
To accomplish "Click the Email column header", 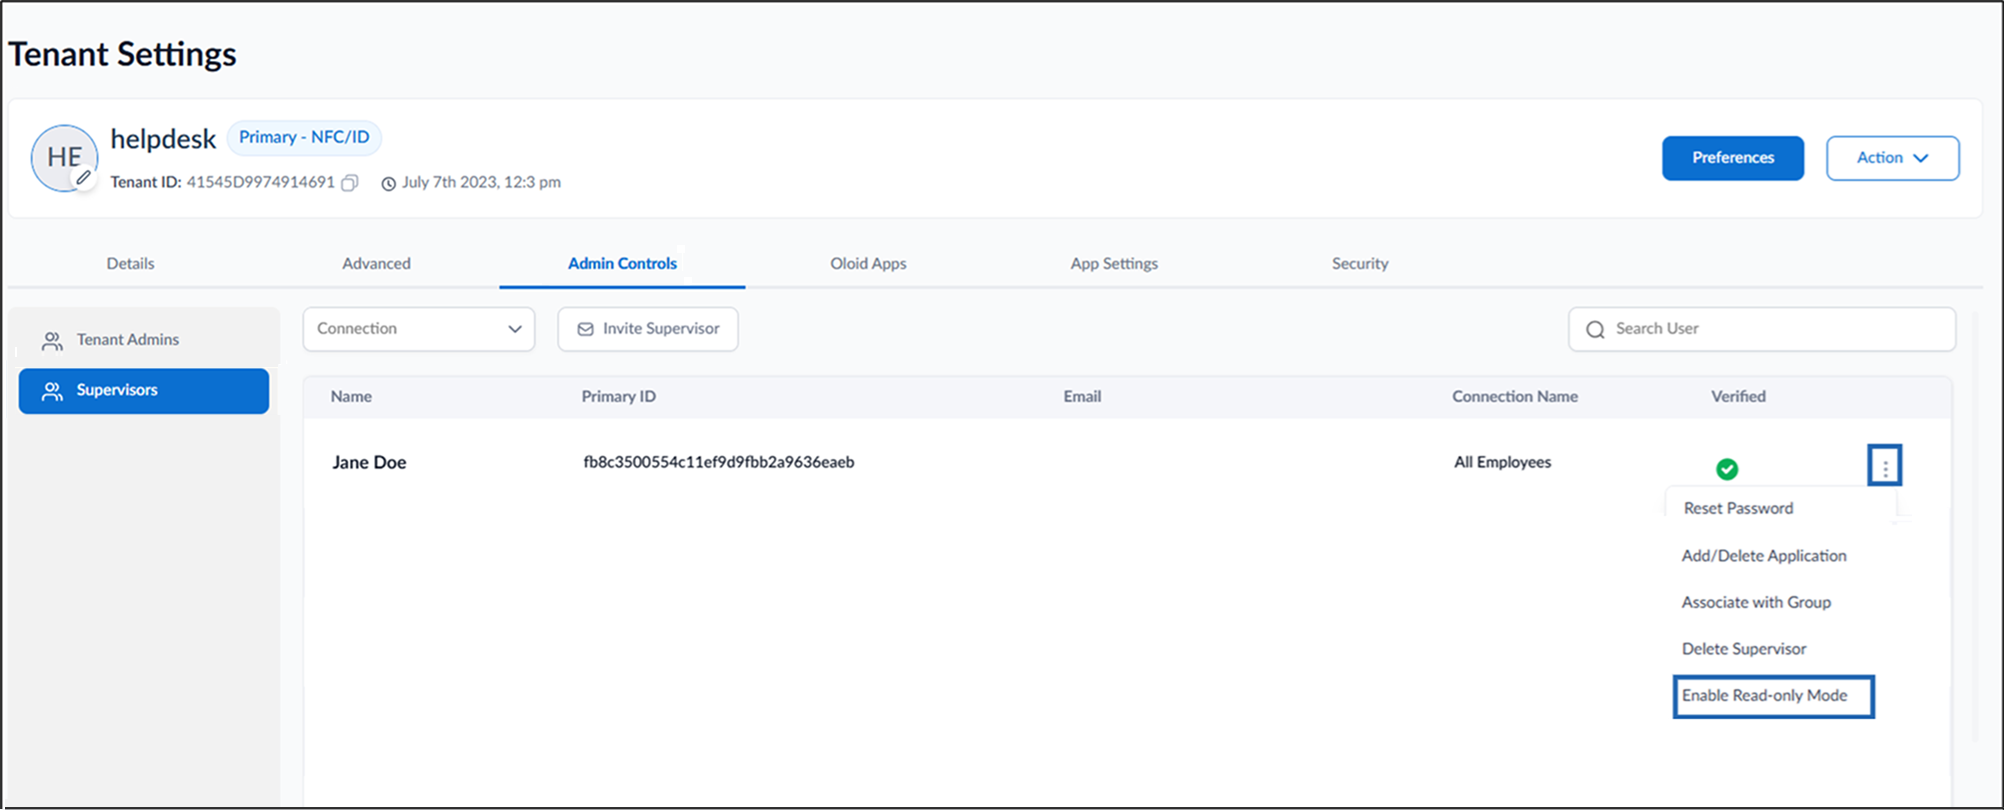I will [x=1082, y=397].
